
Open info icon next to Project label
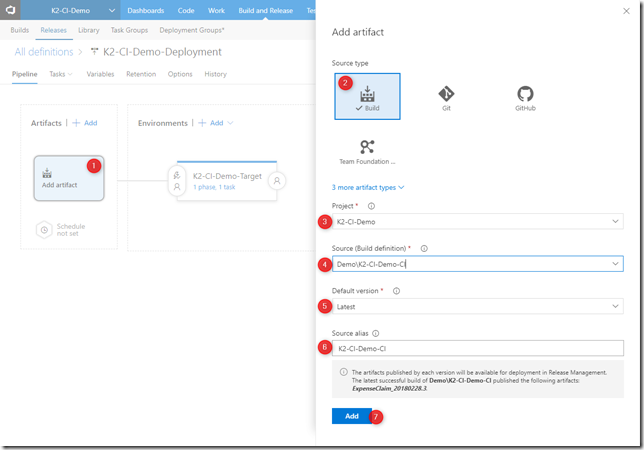[x=371, y=206]
